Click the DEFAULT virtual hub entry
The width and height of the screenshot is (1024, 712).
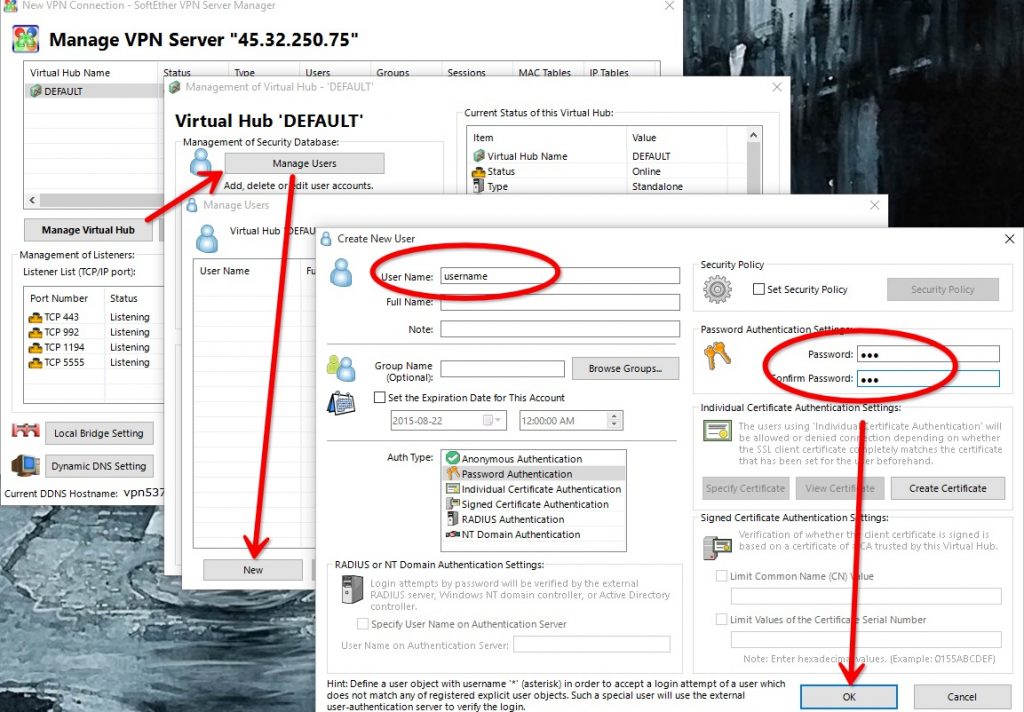62,91
